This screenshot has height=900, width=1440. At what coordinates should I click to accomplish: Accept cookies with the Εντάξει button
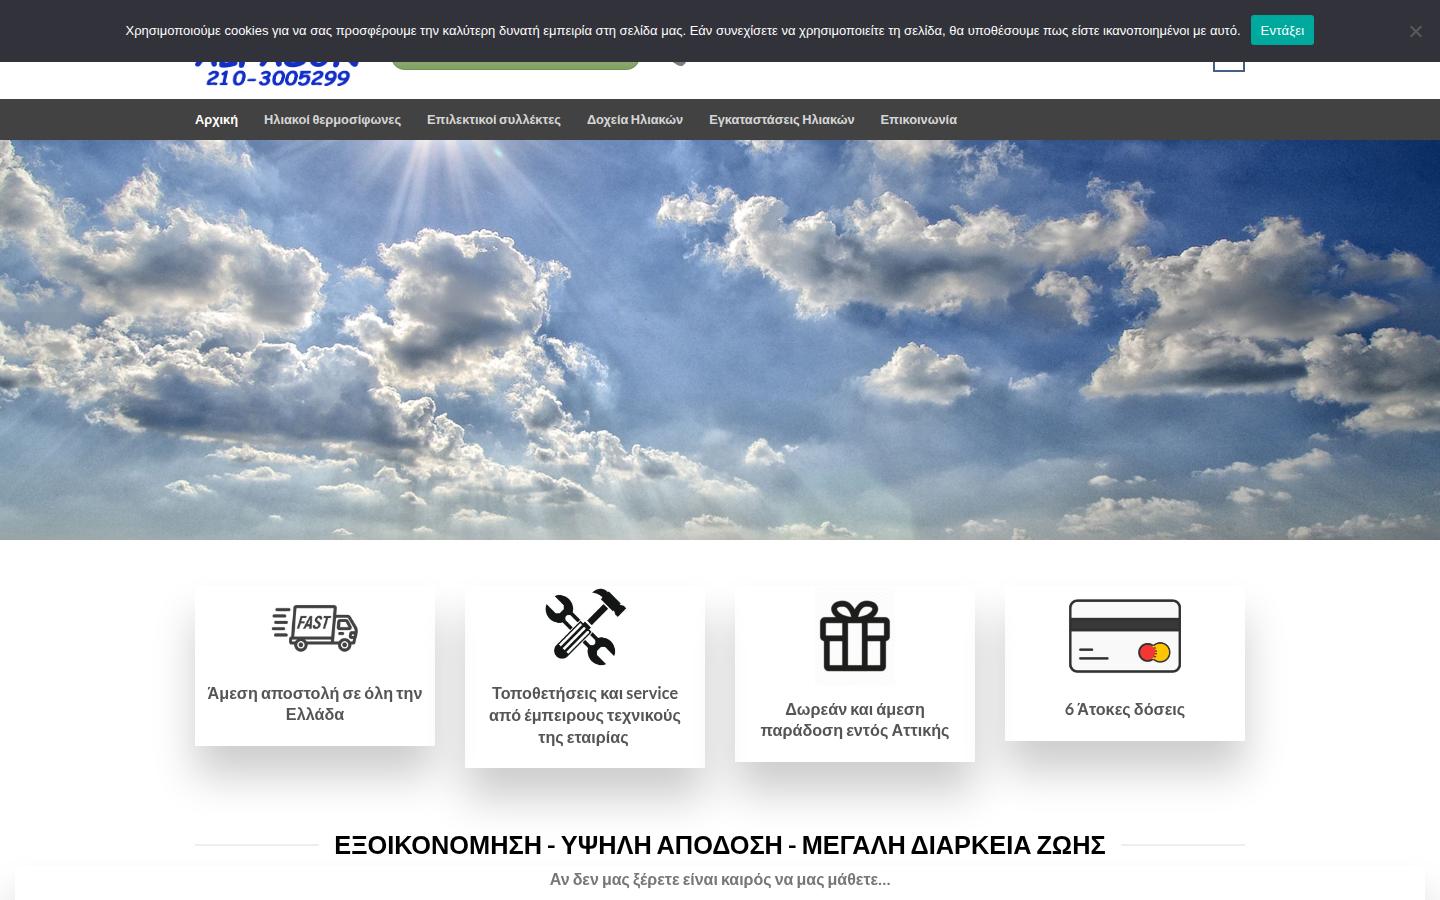coord(1282,30)
